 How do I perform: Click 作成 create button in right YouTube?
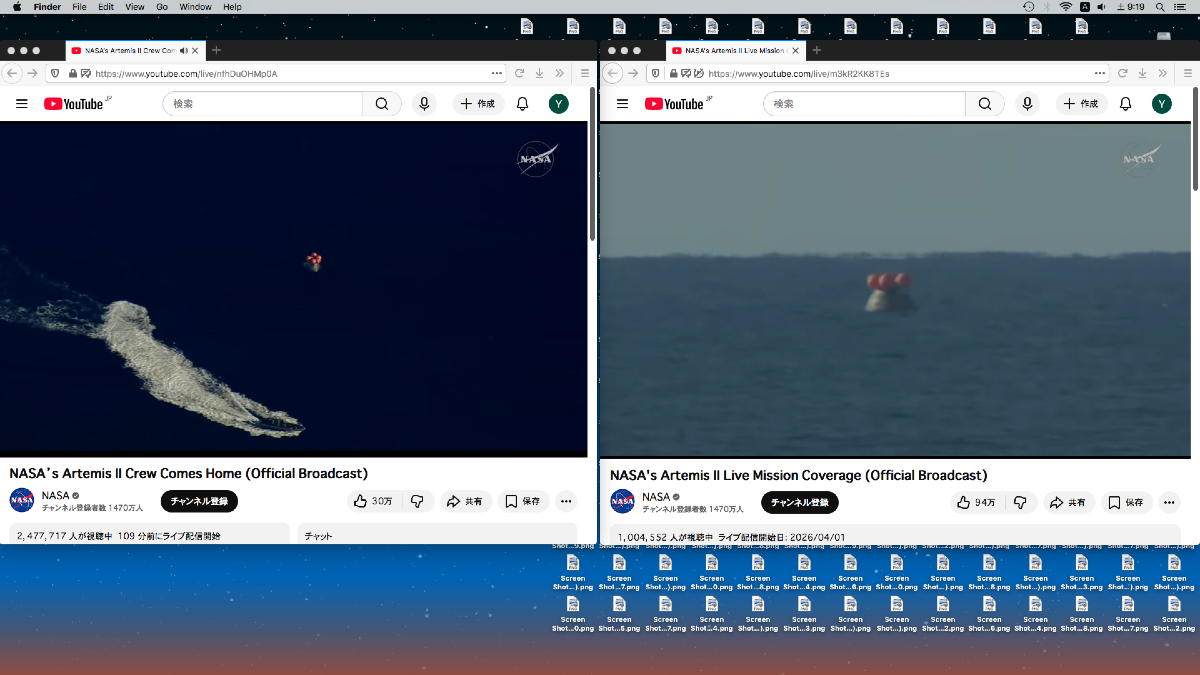[1081, 104]
